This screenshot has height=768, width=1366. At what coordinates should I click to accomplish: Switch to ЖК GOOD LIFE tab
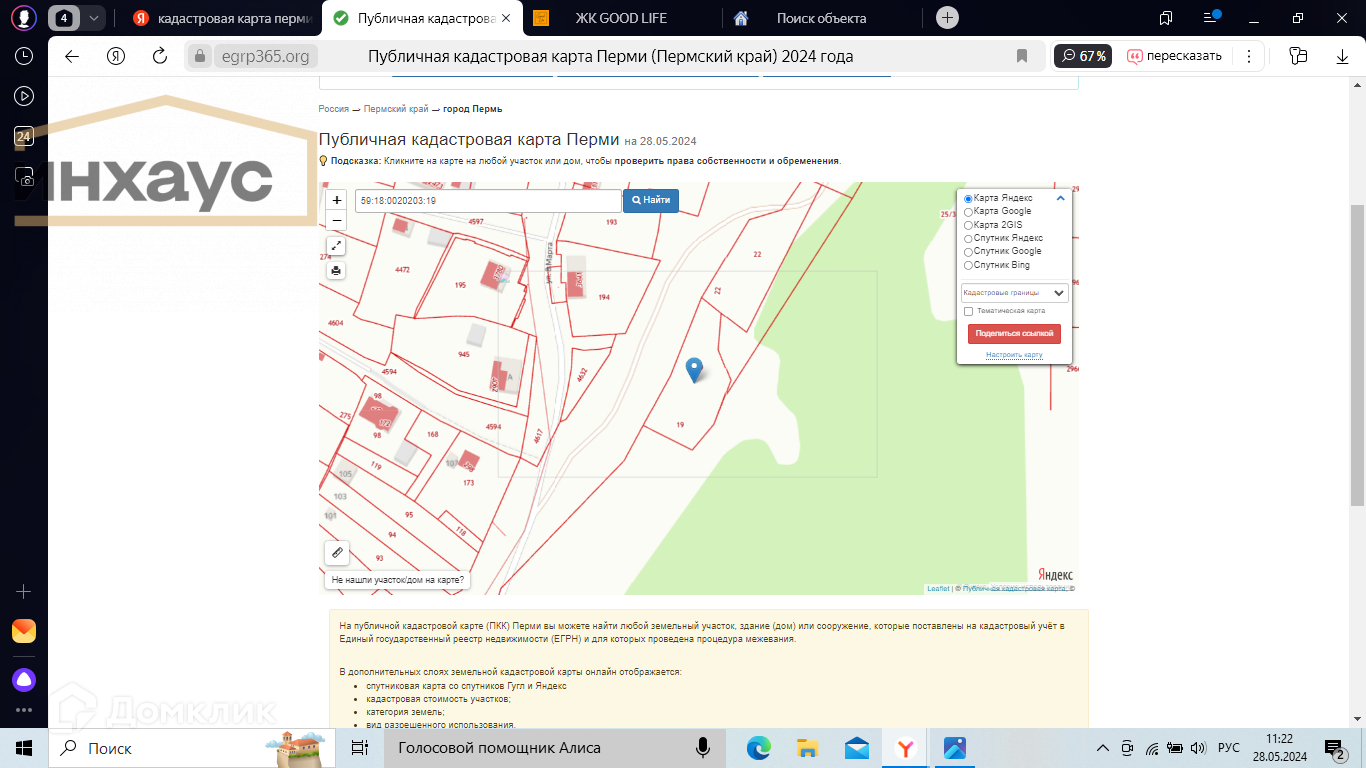coord(620,18)
